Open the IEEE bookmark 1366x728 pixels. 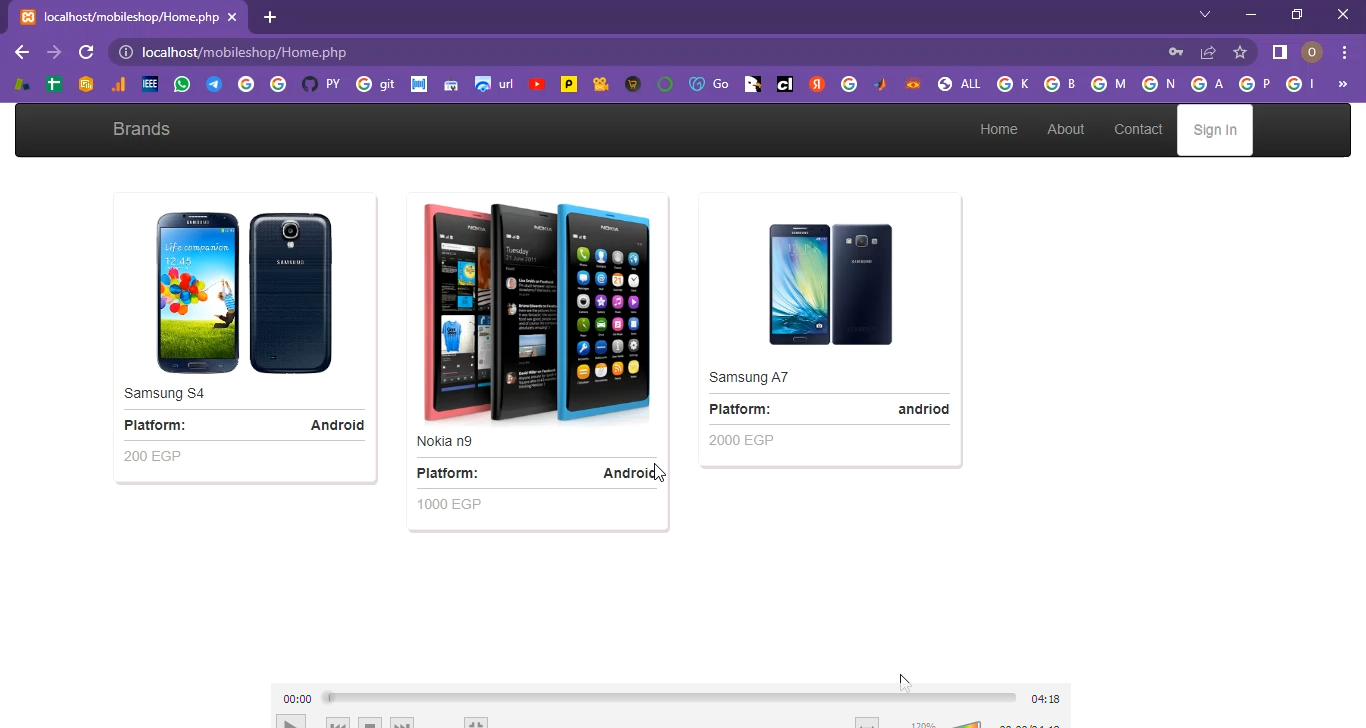(x=150, y=85)
